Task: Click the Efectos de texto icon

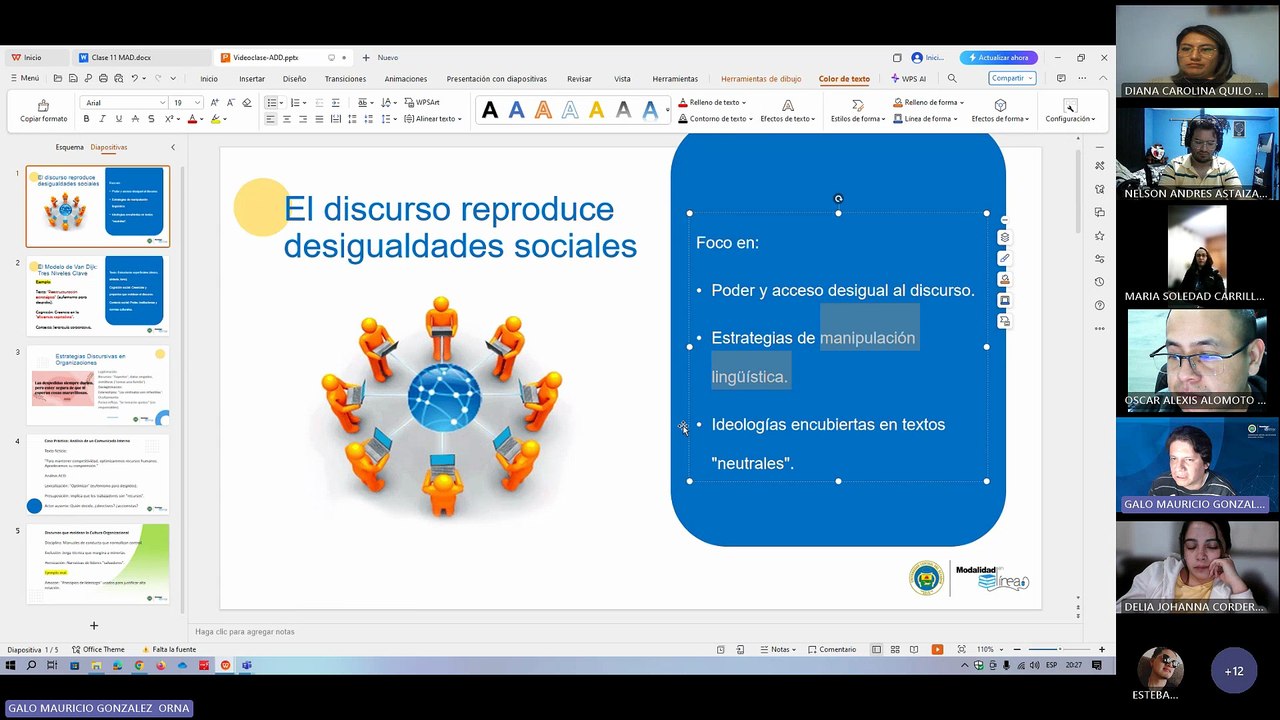Action: 787,105
